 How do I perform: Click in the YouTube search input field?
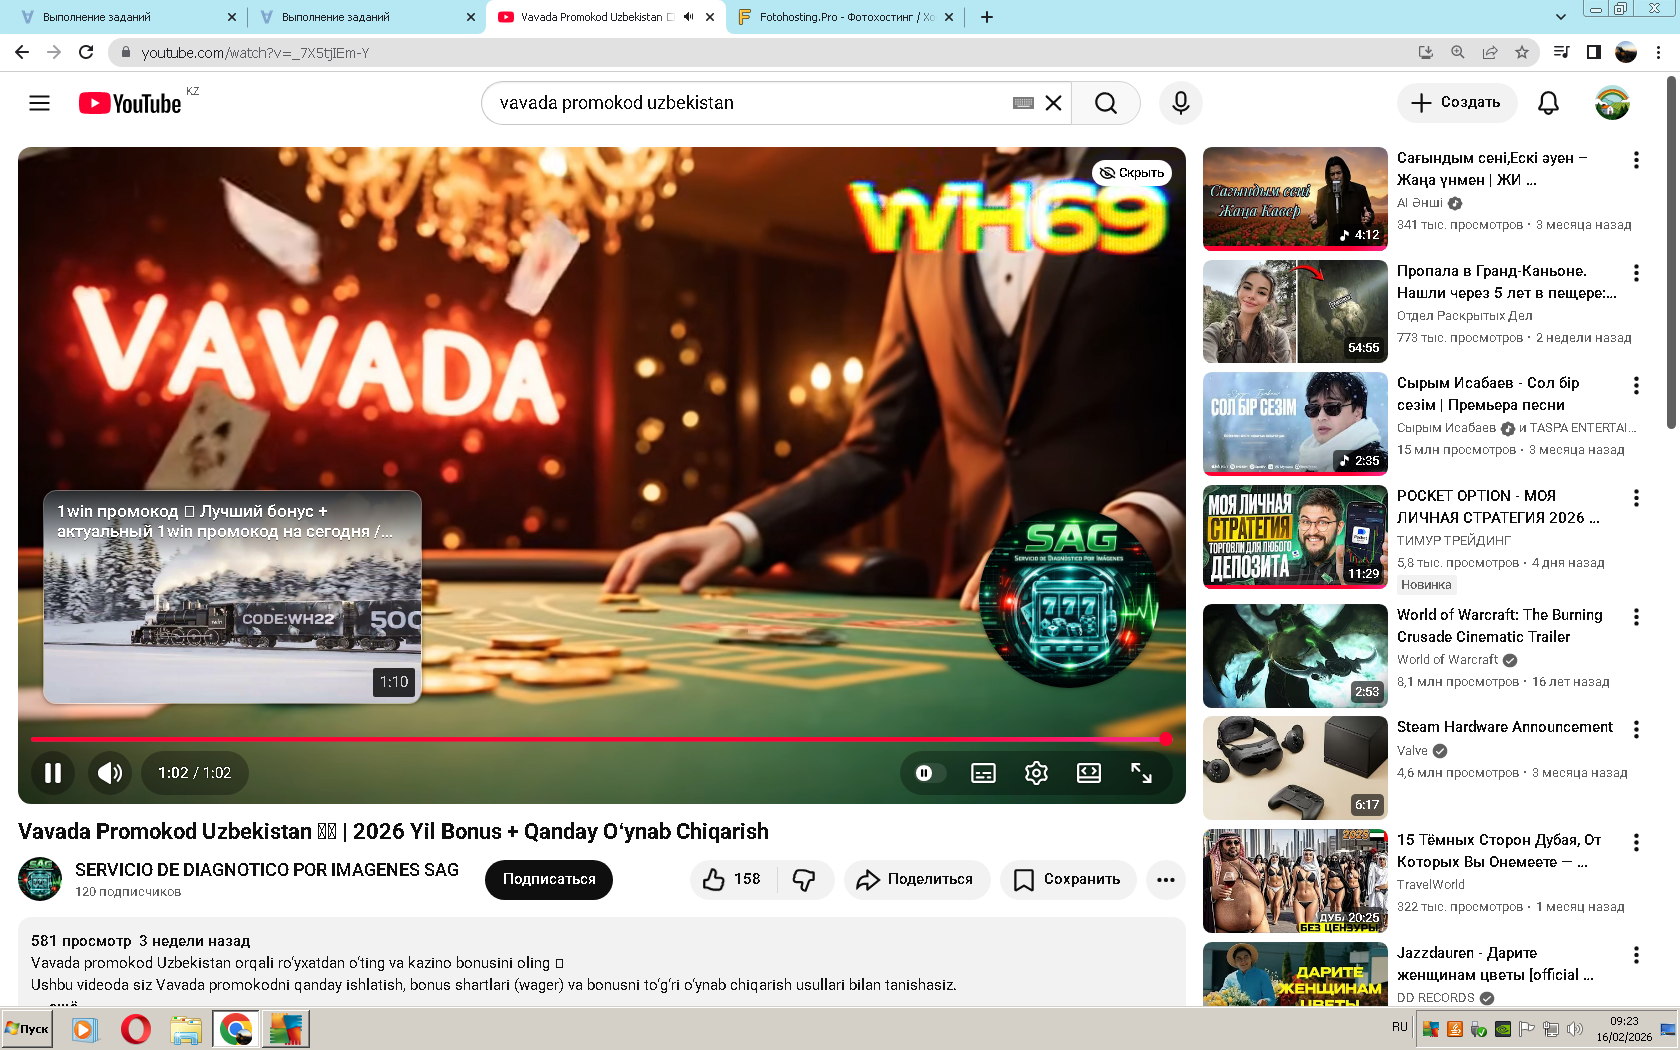pos(750,103)
